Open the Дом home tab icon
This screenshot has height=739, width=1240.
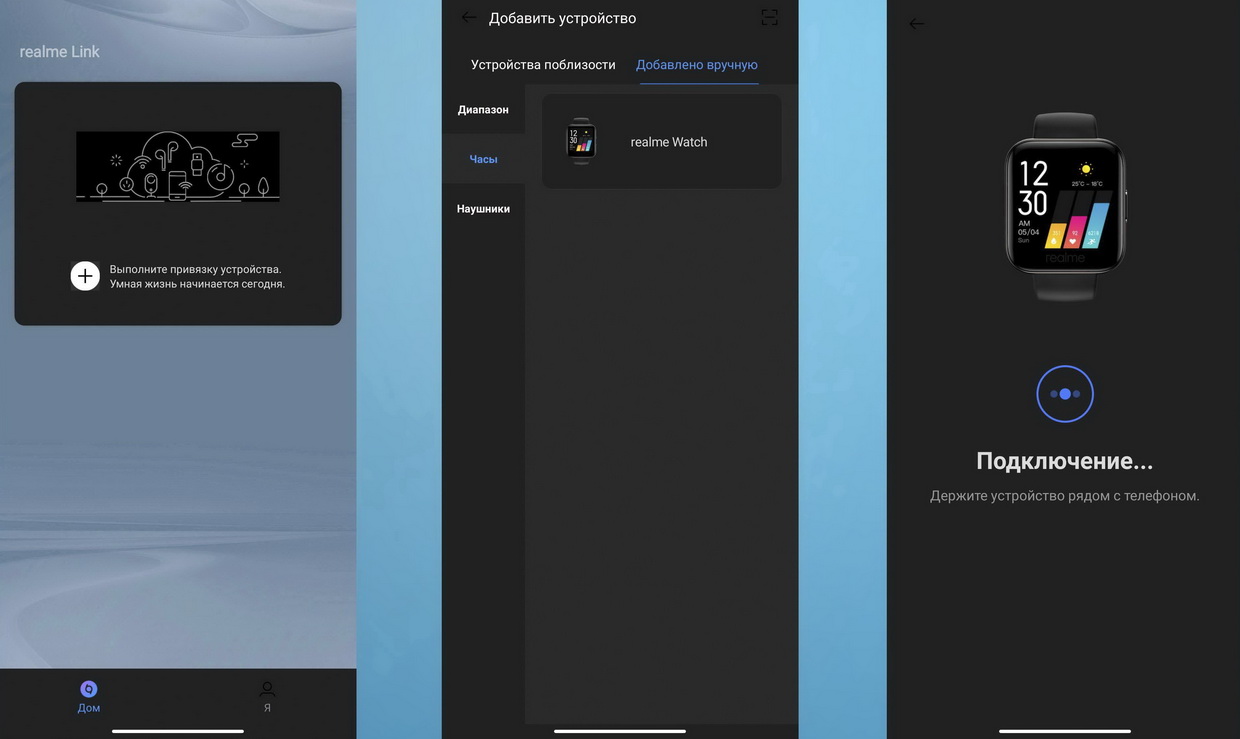click(x=89, y=690)
